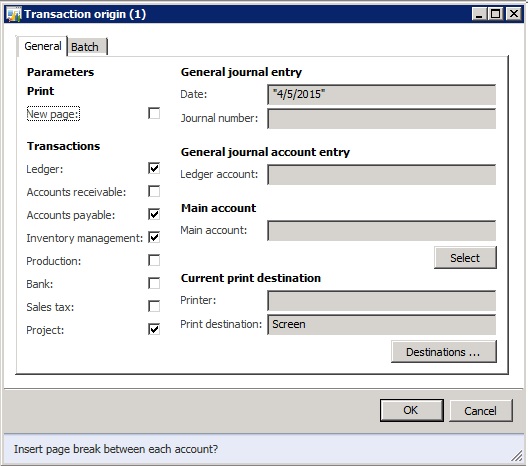Click the Journal number field

coord(382,119)
